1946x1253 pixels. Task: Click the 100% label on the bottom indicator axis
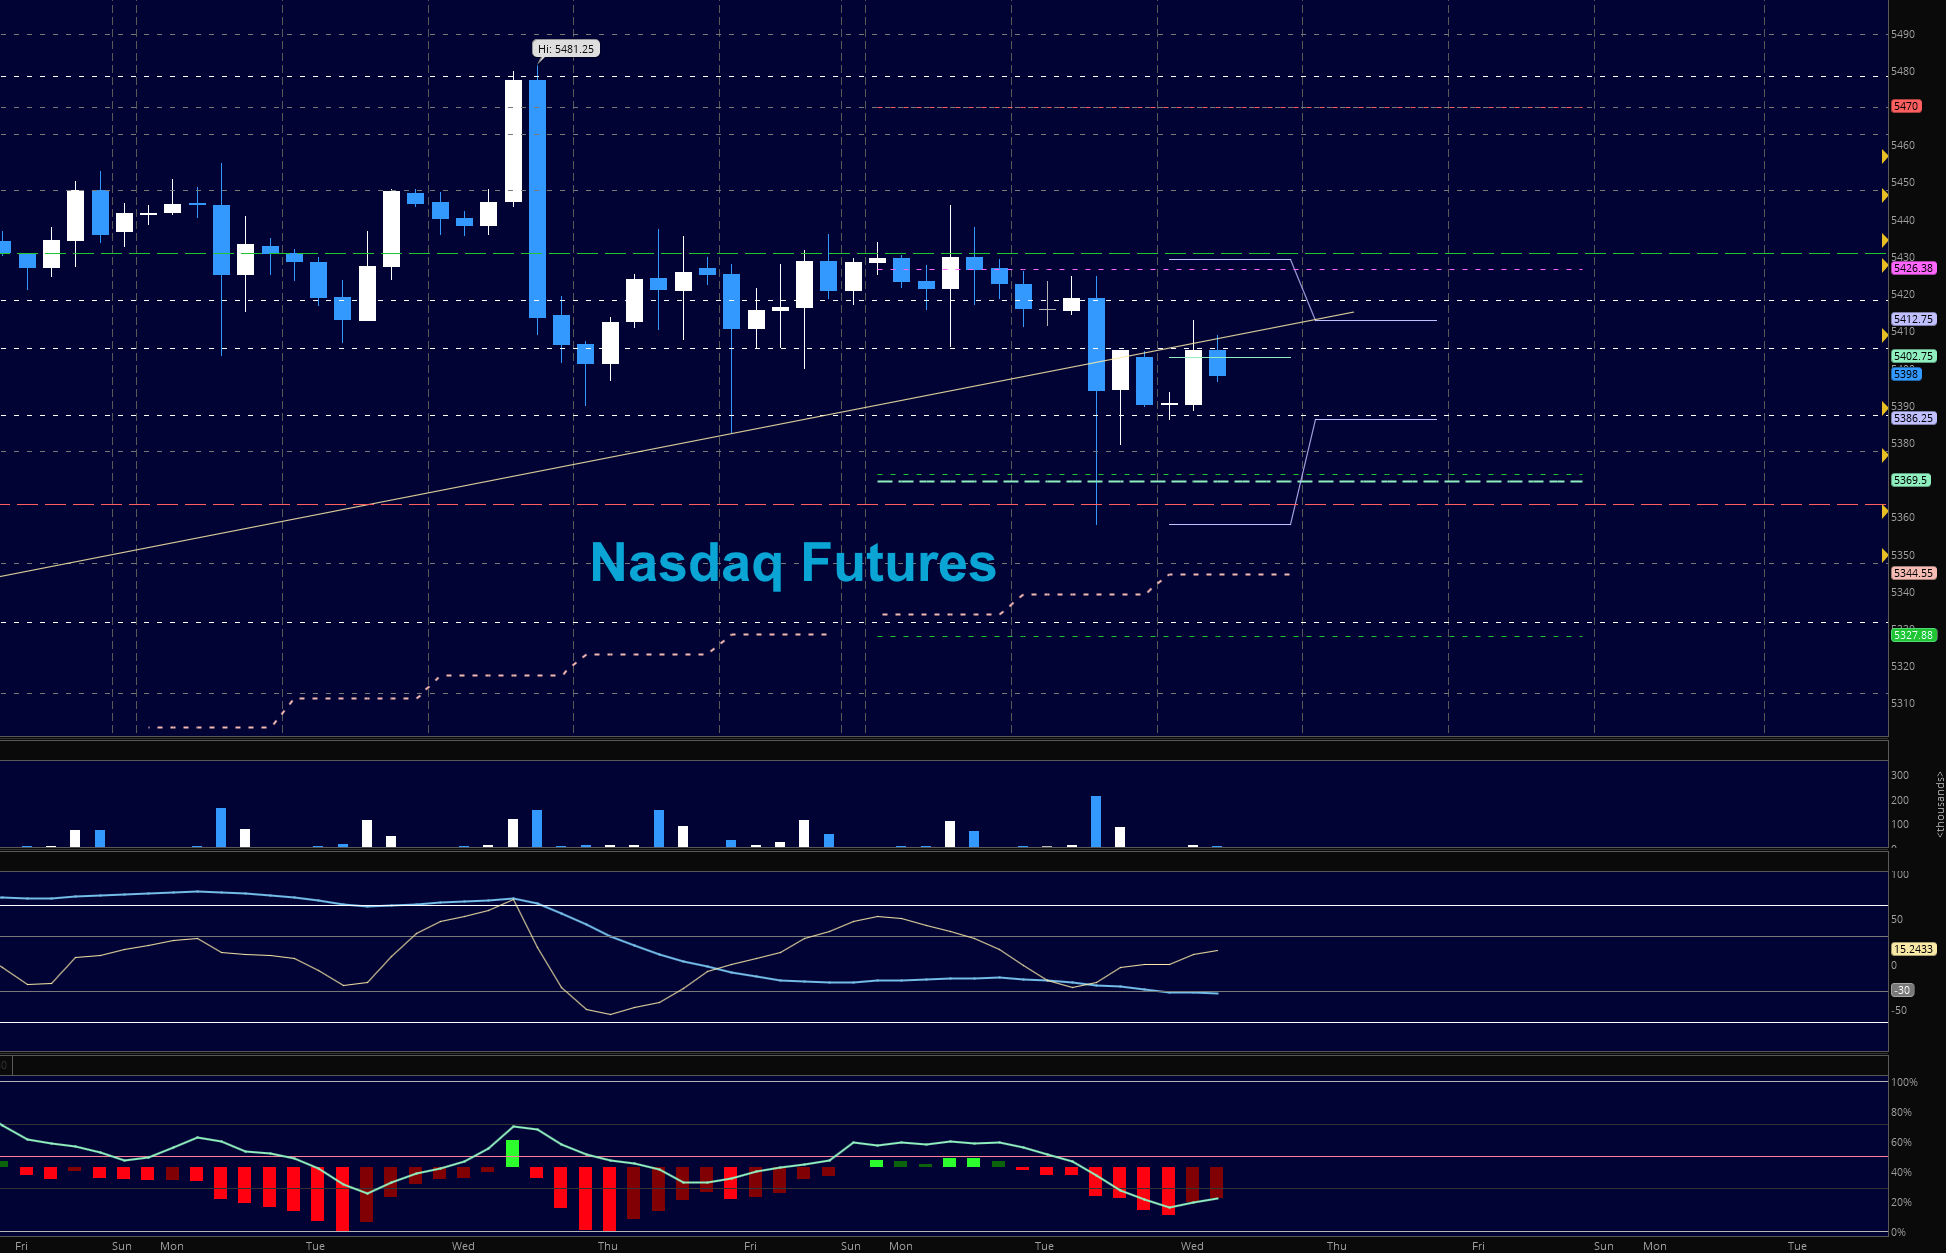click(x=1904, y=1082)
